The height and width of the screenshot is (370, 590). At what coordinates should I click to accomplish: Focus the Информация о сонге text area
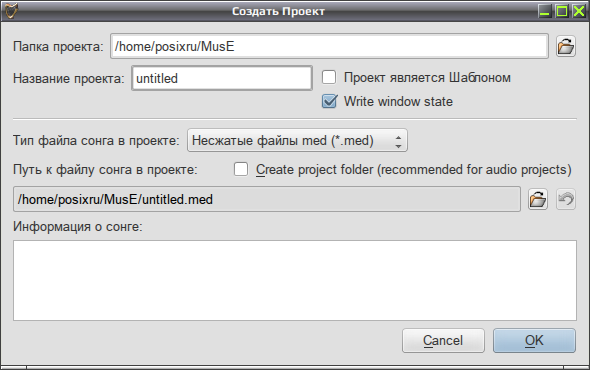coord(295,280)
